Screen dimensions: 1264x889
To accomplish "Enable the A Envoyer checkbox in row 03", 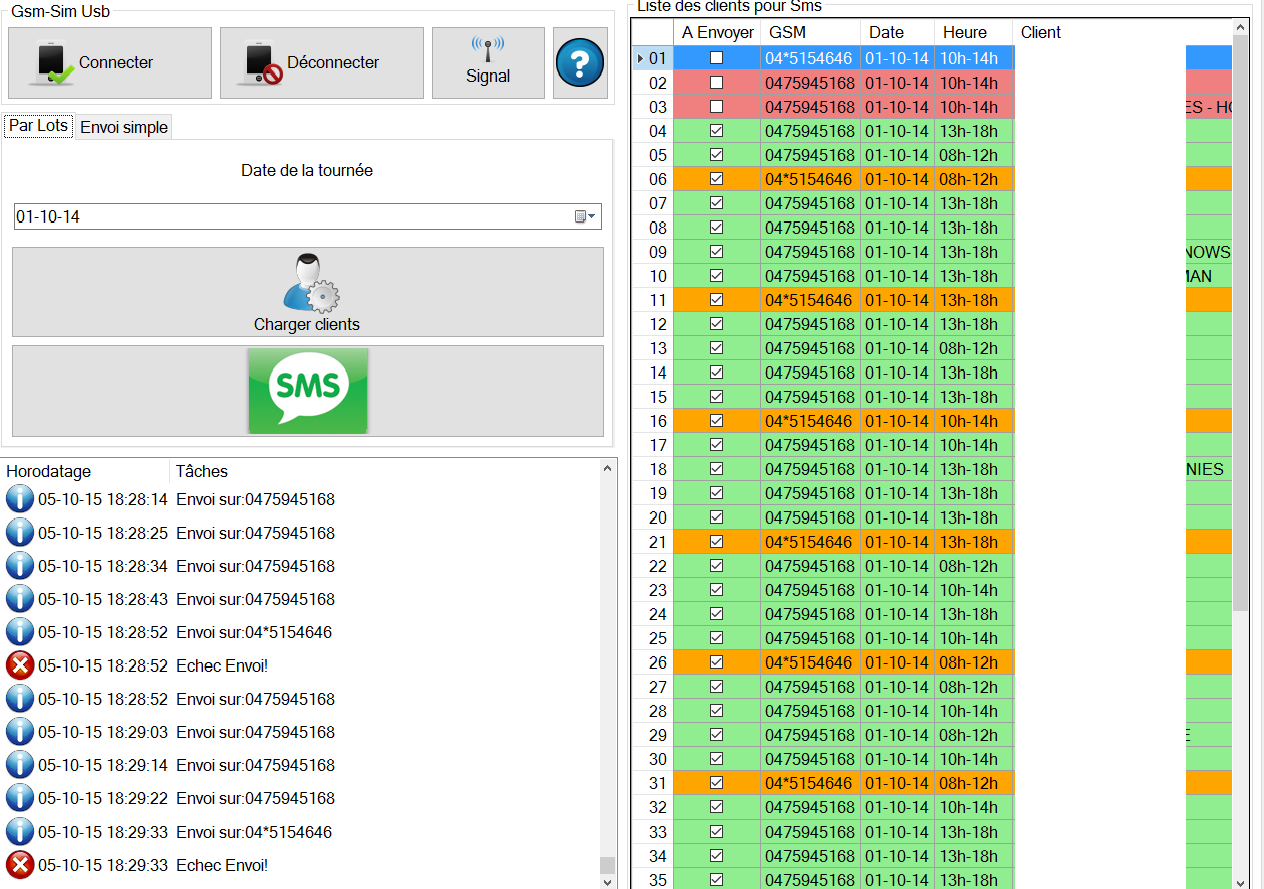I will tap(716, 107).
